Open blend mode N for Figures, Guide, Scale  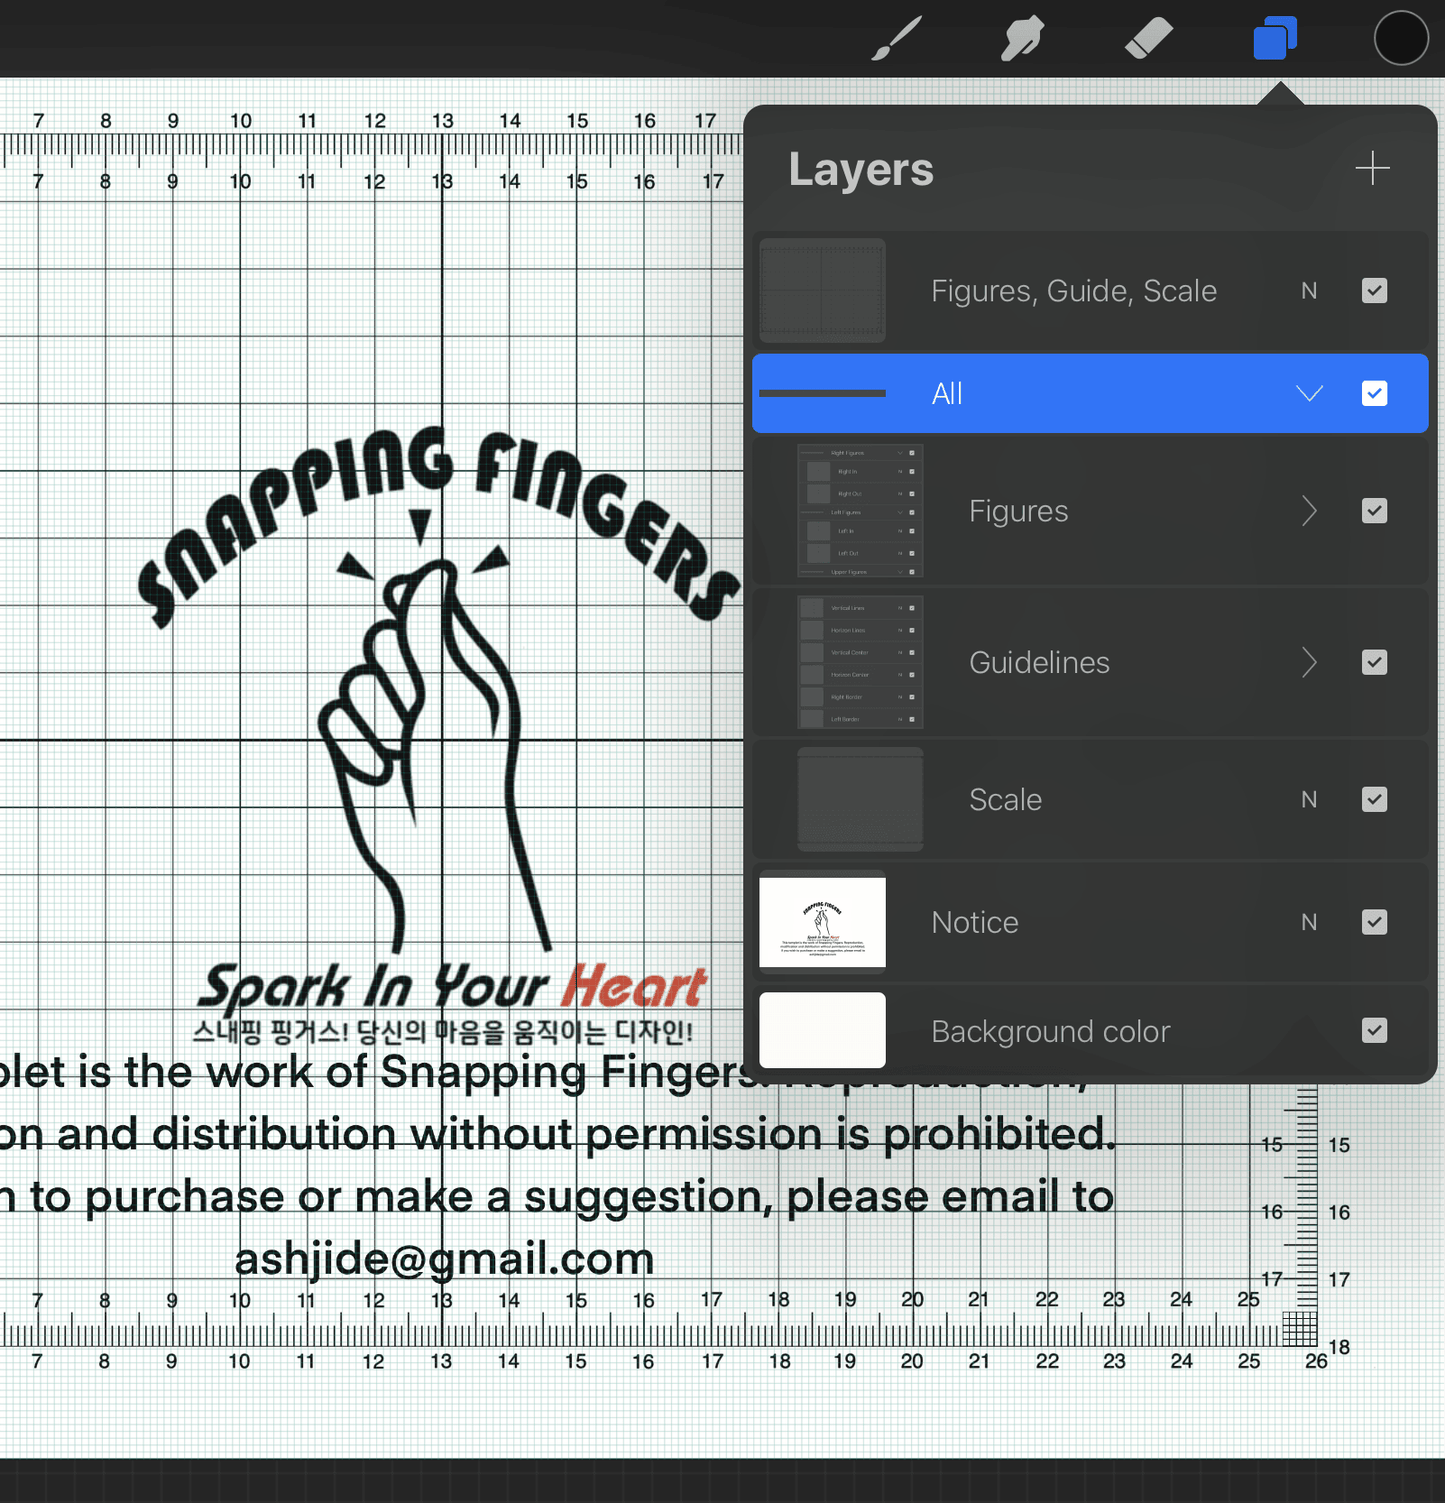click(1308, 291)
